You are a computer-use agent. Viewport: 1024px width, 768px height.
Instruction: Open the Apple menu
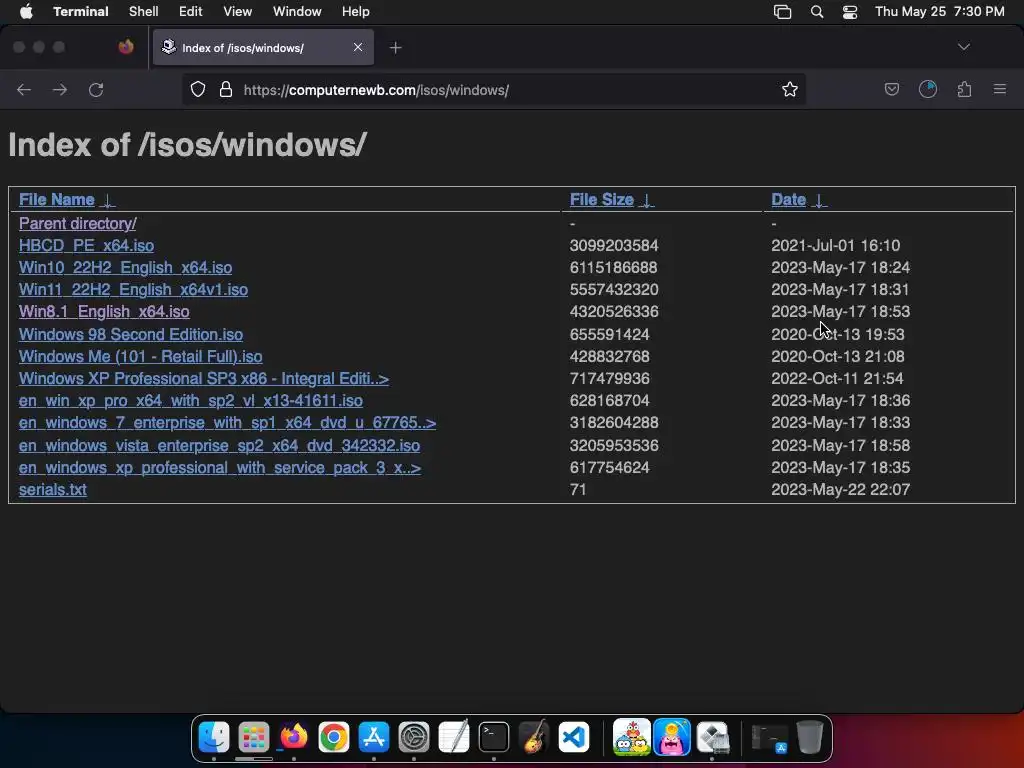coord(26,12)
